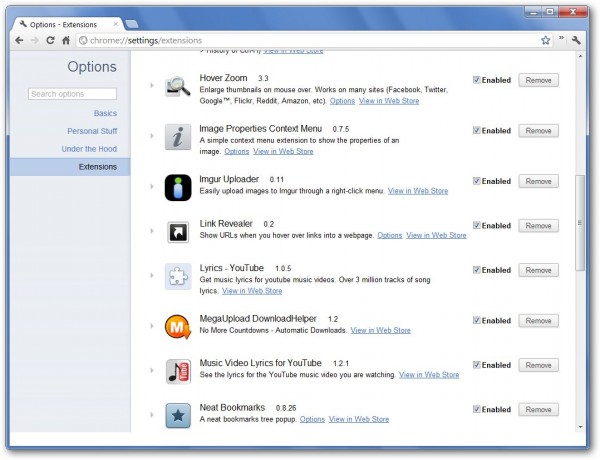Screen dimensions: 600x460
Task: Click the MegaUpload DownloadHelper icon
Action: coord(178,327)
